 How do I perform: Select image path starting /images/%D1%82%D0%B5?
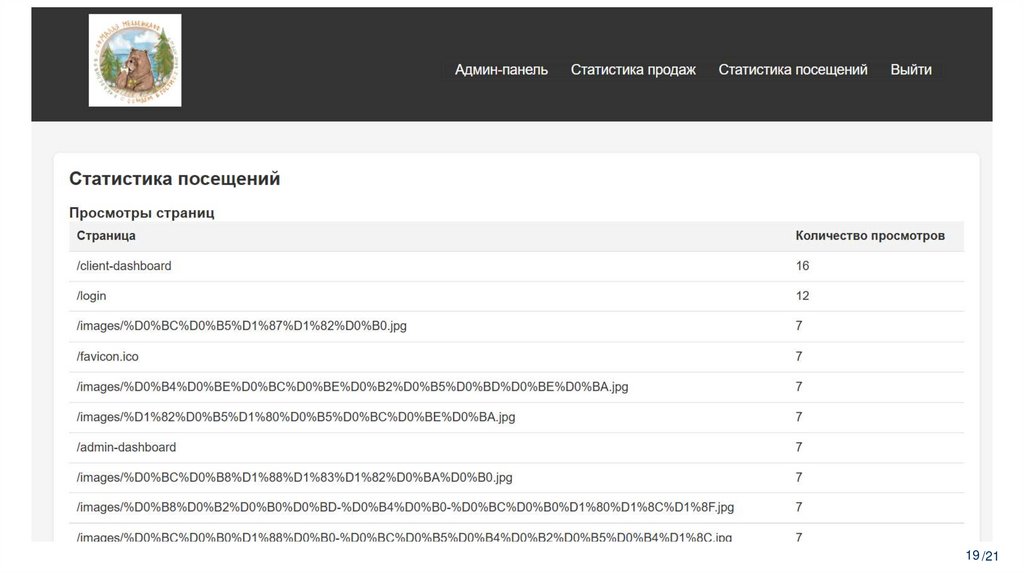(296, 417)
